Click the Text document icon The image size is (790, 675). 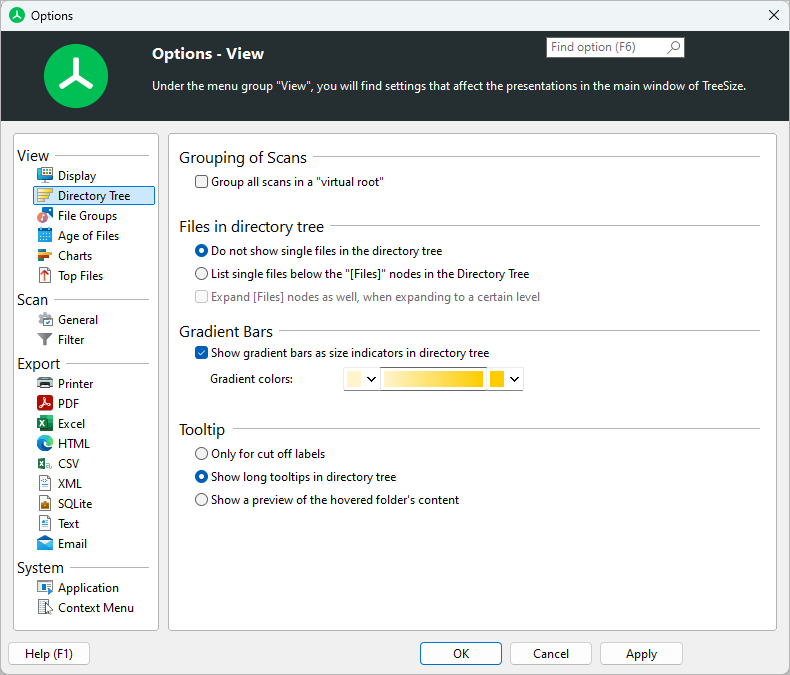pos(45,523)
